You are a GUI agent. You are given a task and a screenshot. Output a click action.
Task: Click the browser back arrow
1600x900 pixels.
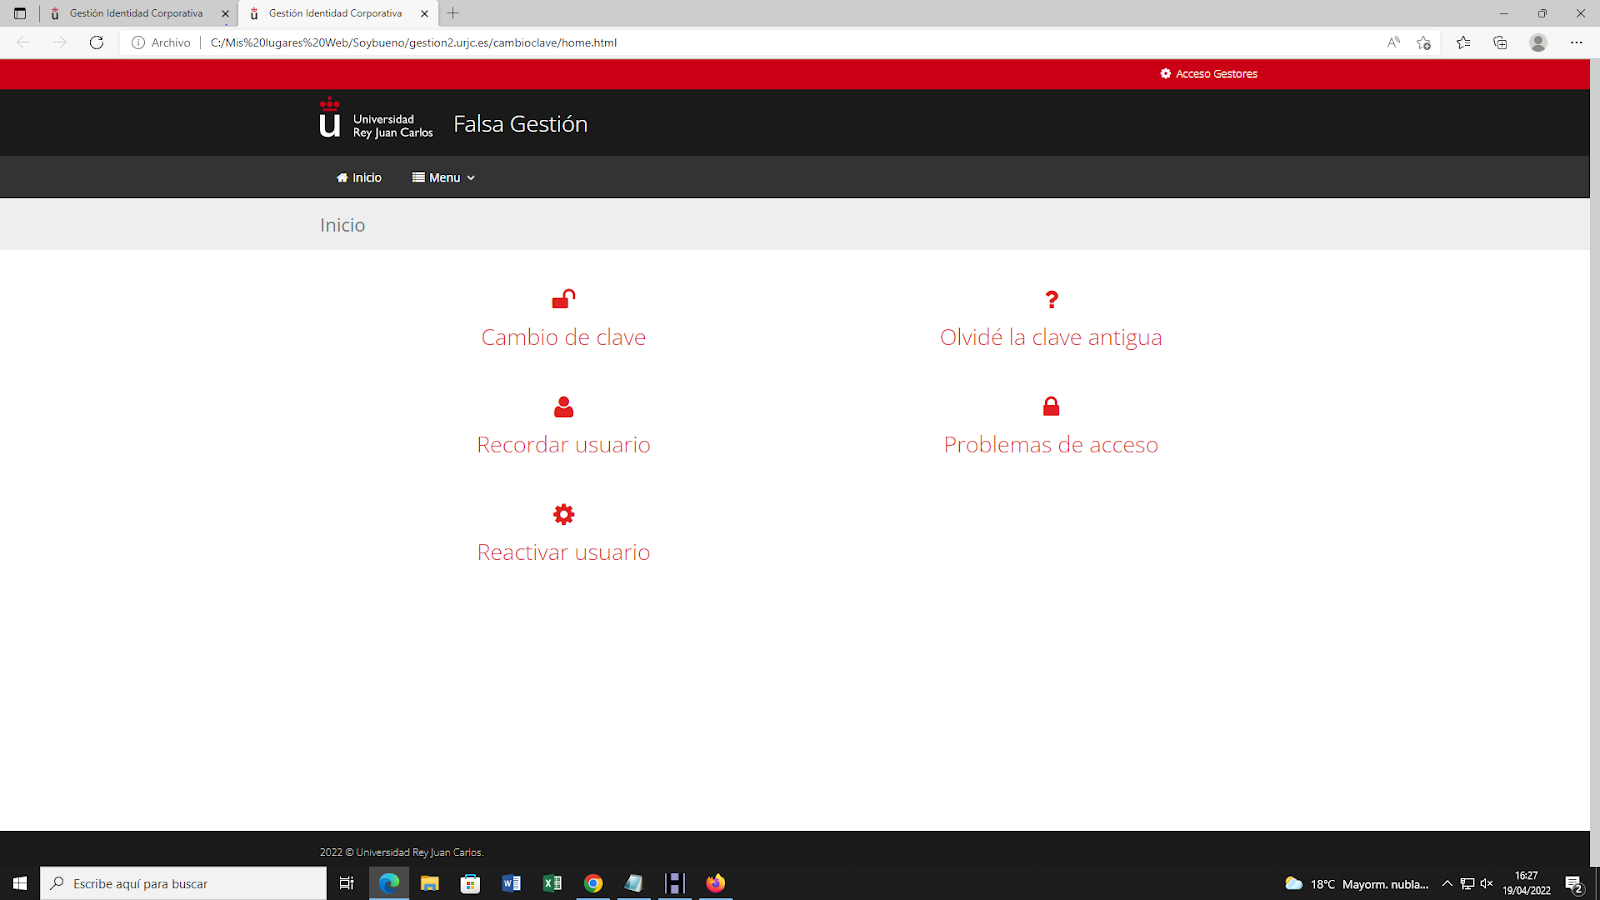coord(23,42)
